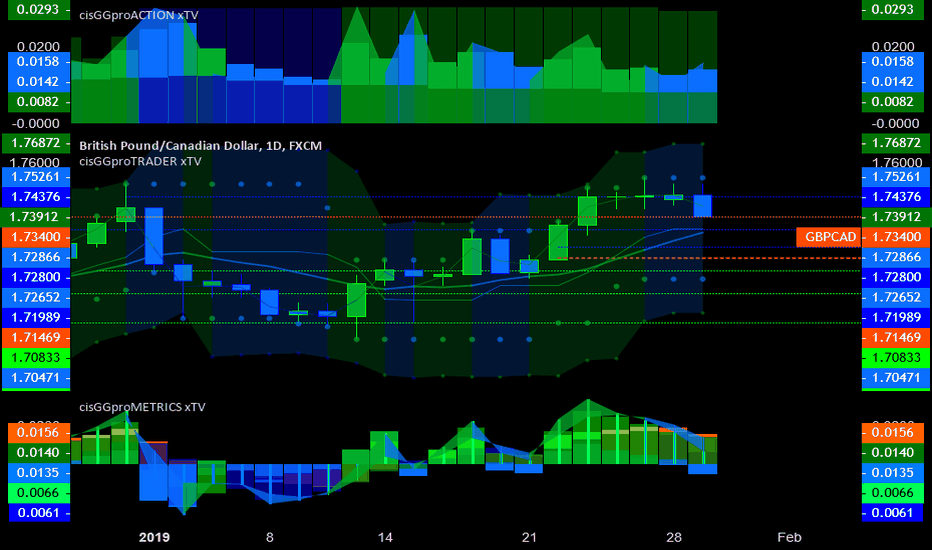Viewport: 932px width, 550px height.
Task: Select the 0.0082 label on right axis
Action: pyautogui.click(x=893, y=102)
